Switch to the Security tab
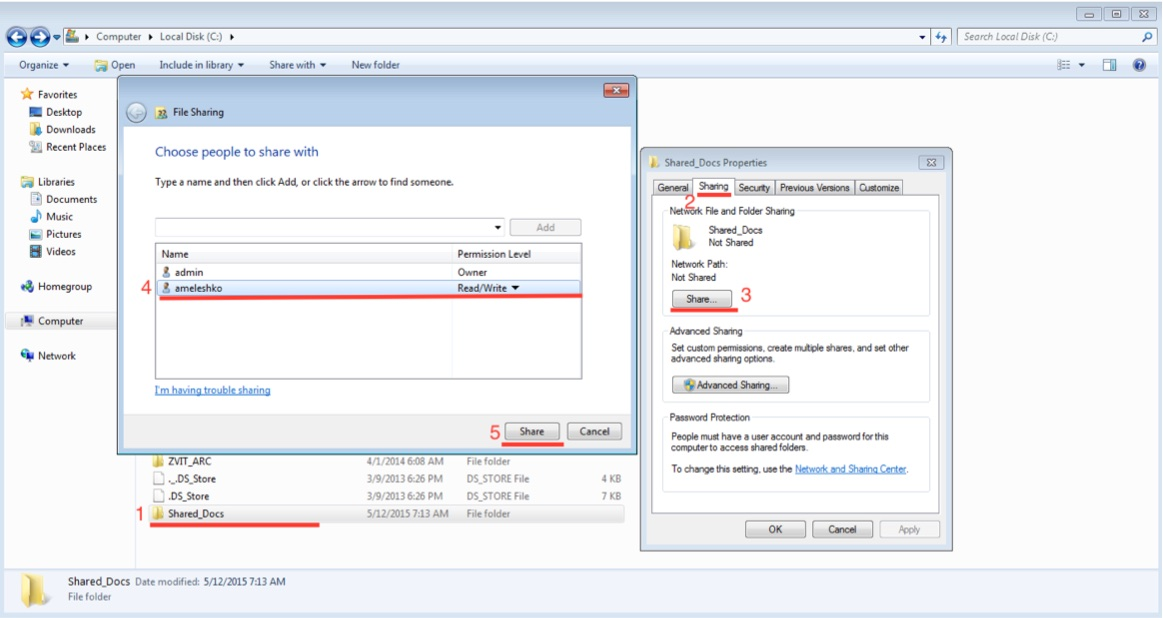Image resolution: width=1163 pixels, height=618 pixels. click(x=753, y=187)
